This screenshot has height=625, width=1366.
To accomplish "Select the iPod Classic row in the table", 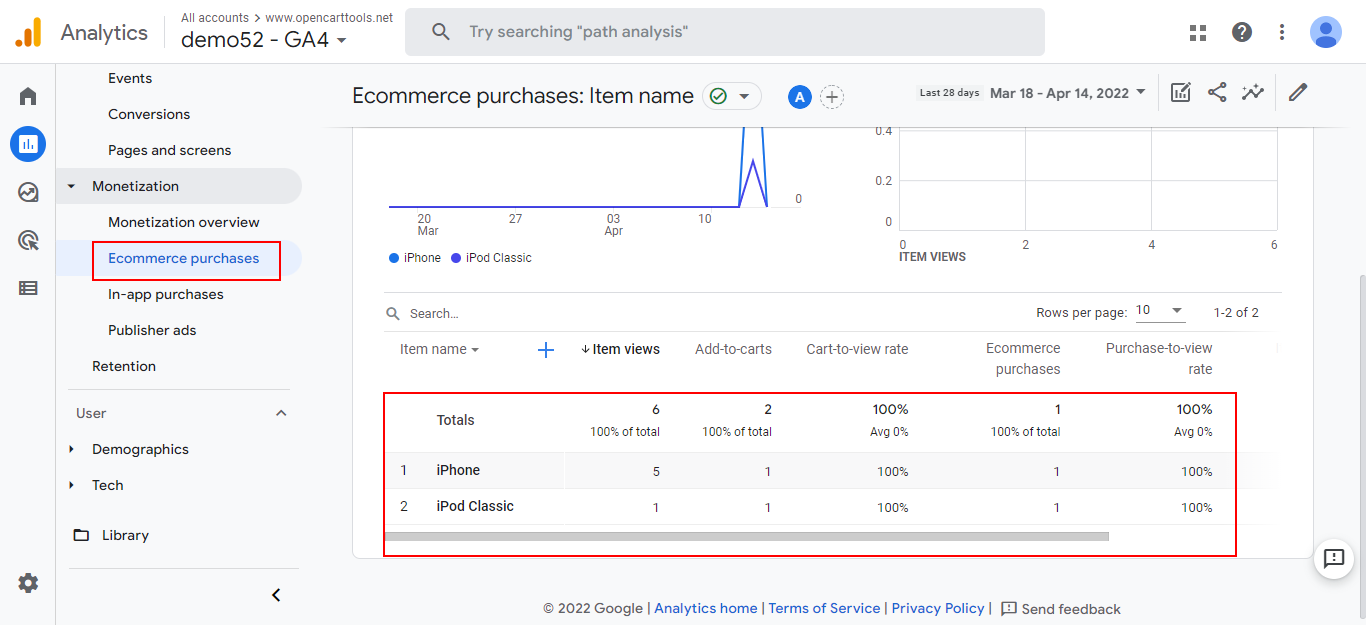I will coord(809,507).
